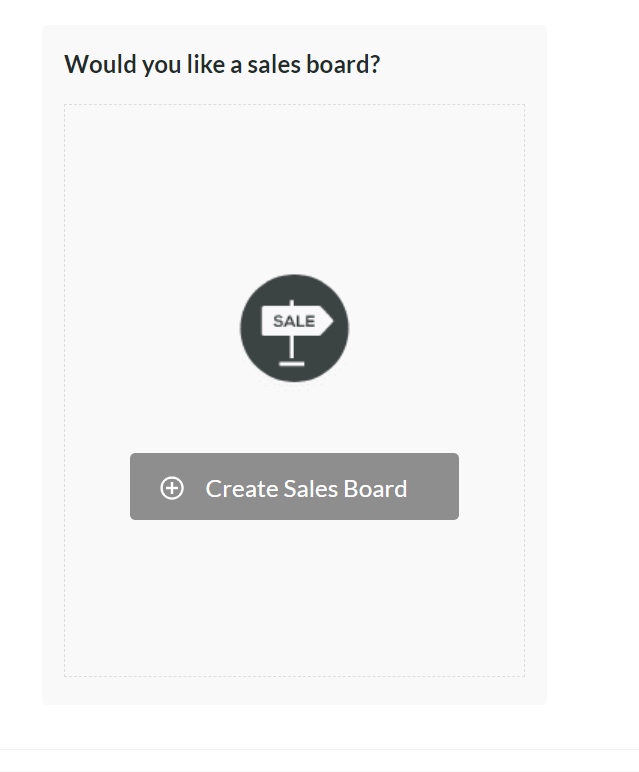The width and height of the screenshot is (639, 772).
Task: Click the signpost base inside the icon
Action: tap(292, 364)
